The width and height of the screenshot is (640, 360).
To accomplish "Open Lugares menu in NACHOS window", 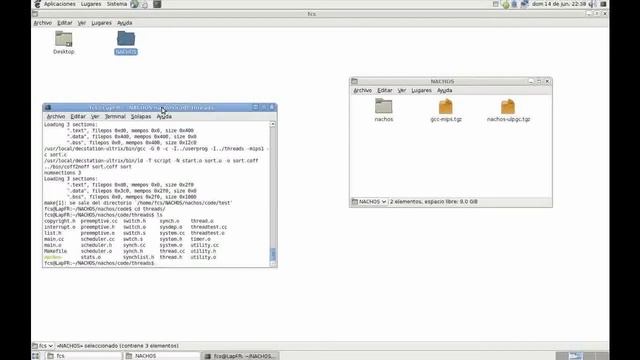I will click(x=421, y=90).
